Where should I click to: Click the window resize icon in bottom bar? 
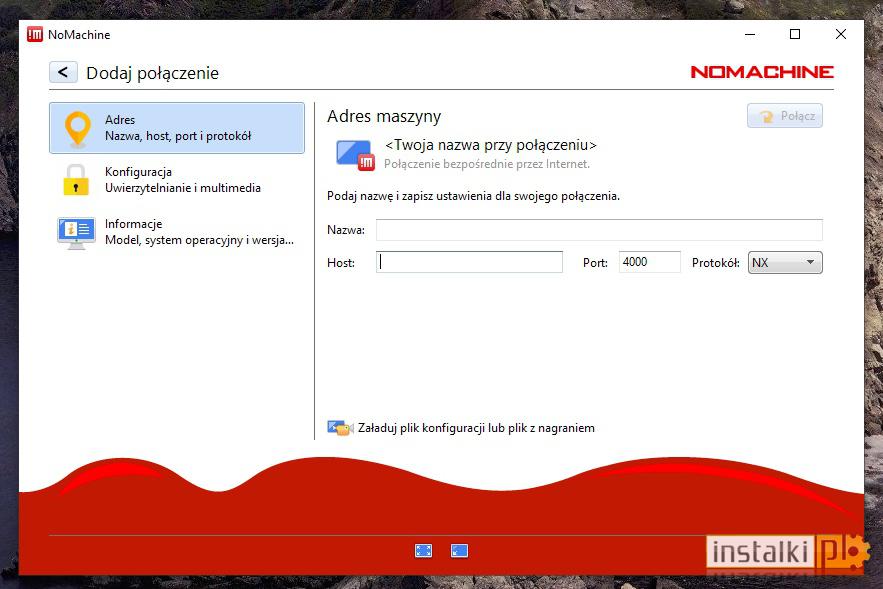(x=460, y=551)
